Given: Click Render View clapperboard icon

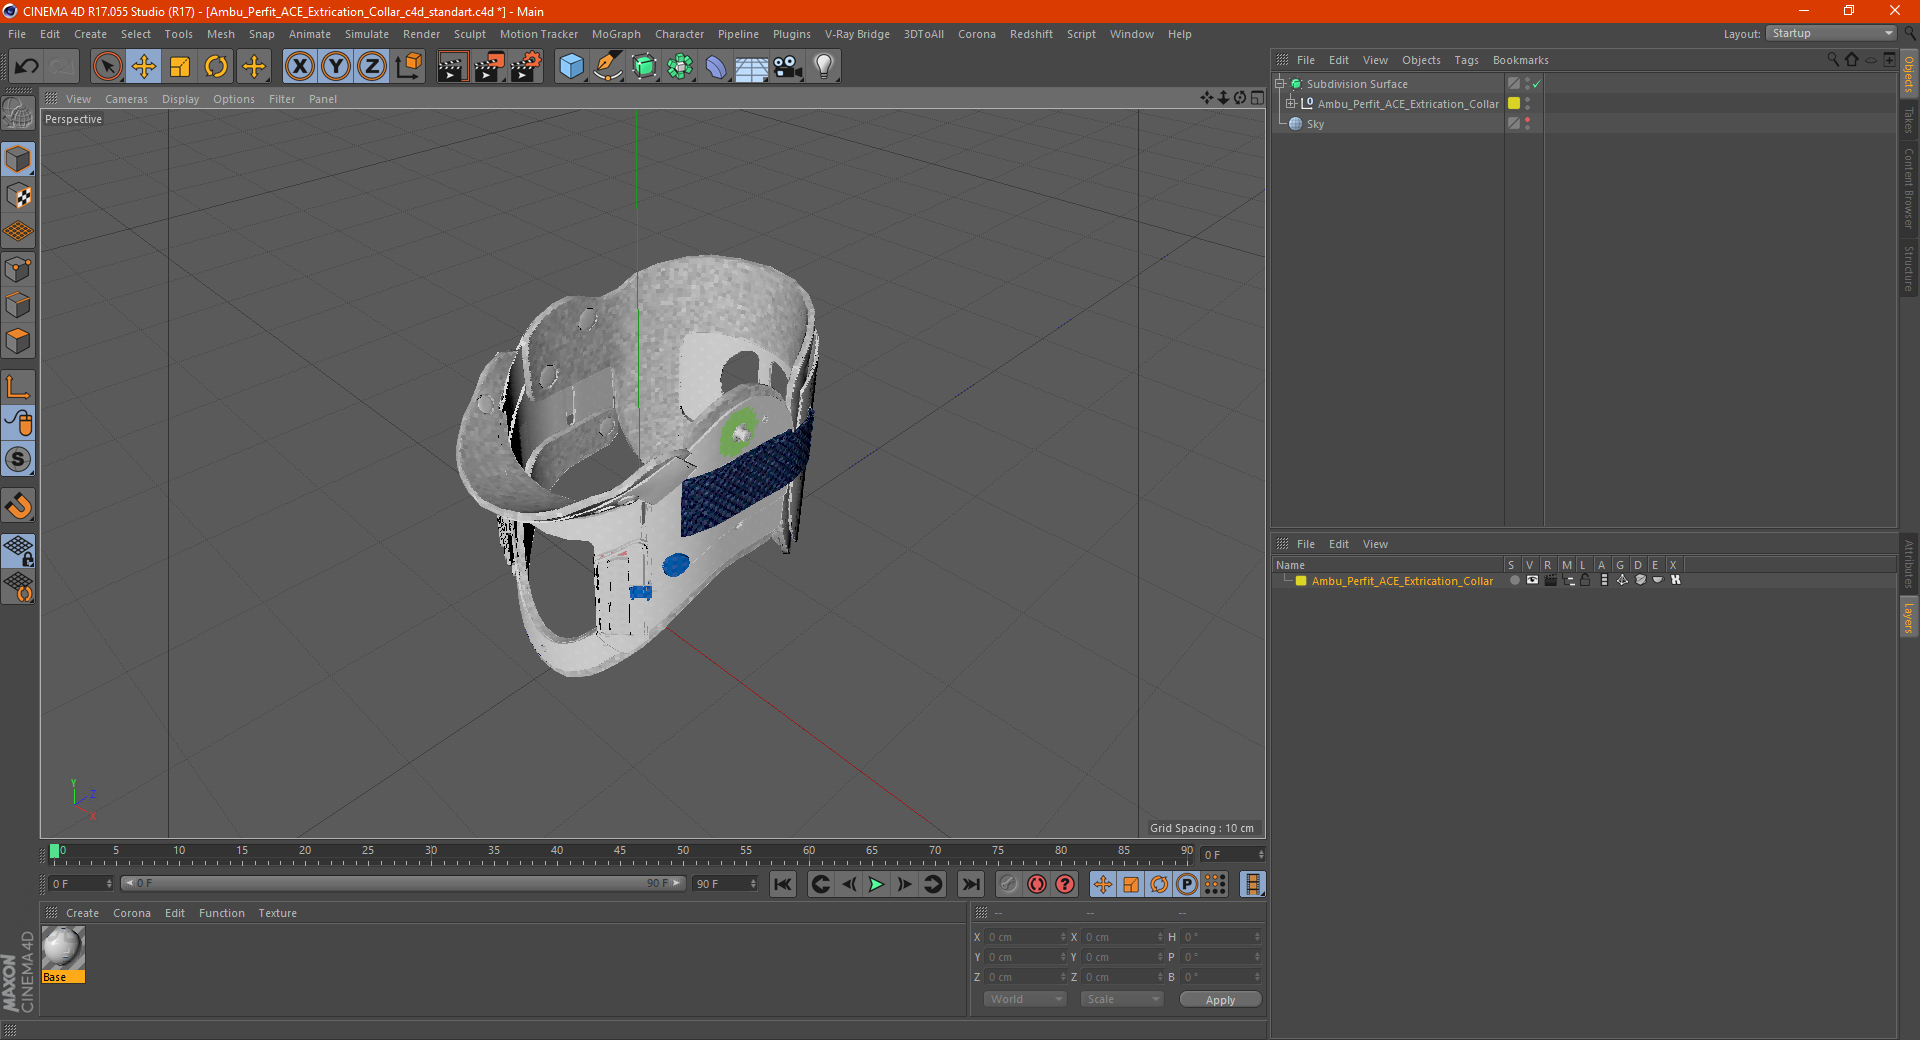Looking at the screenshot, I should click(452, 67).
